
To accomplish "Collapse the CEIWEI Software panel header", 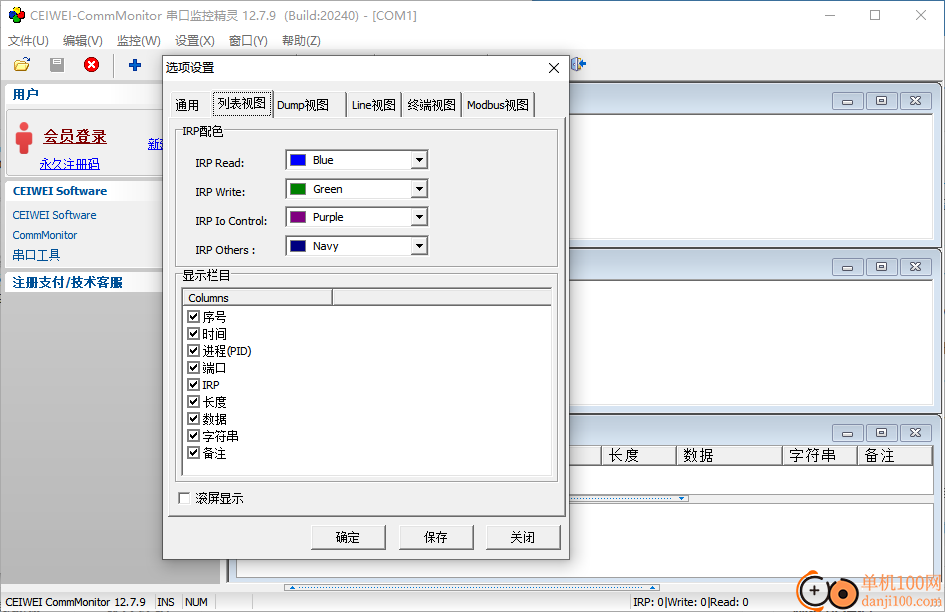I will pyautogui.click(x=84, y=191).
